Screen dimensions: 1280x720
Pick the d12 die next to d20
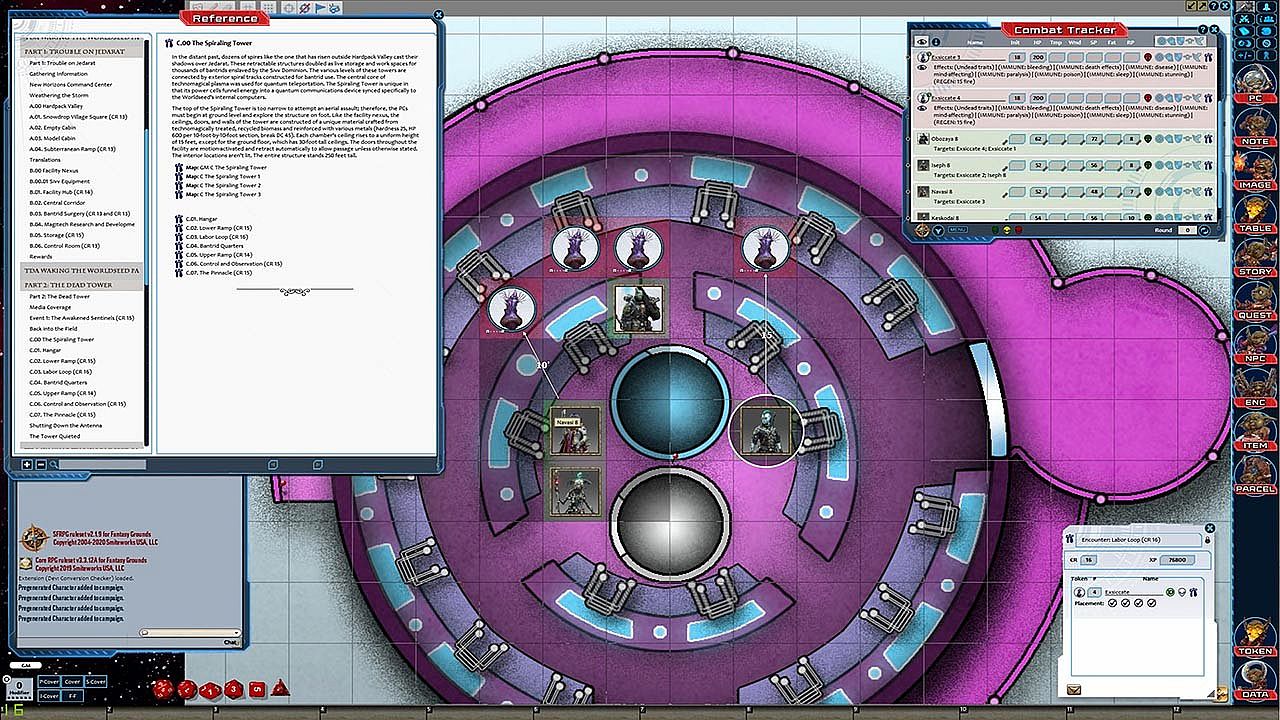pos(187,689)
